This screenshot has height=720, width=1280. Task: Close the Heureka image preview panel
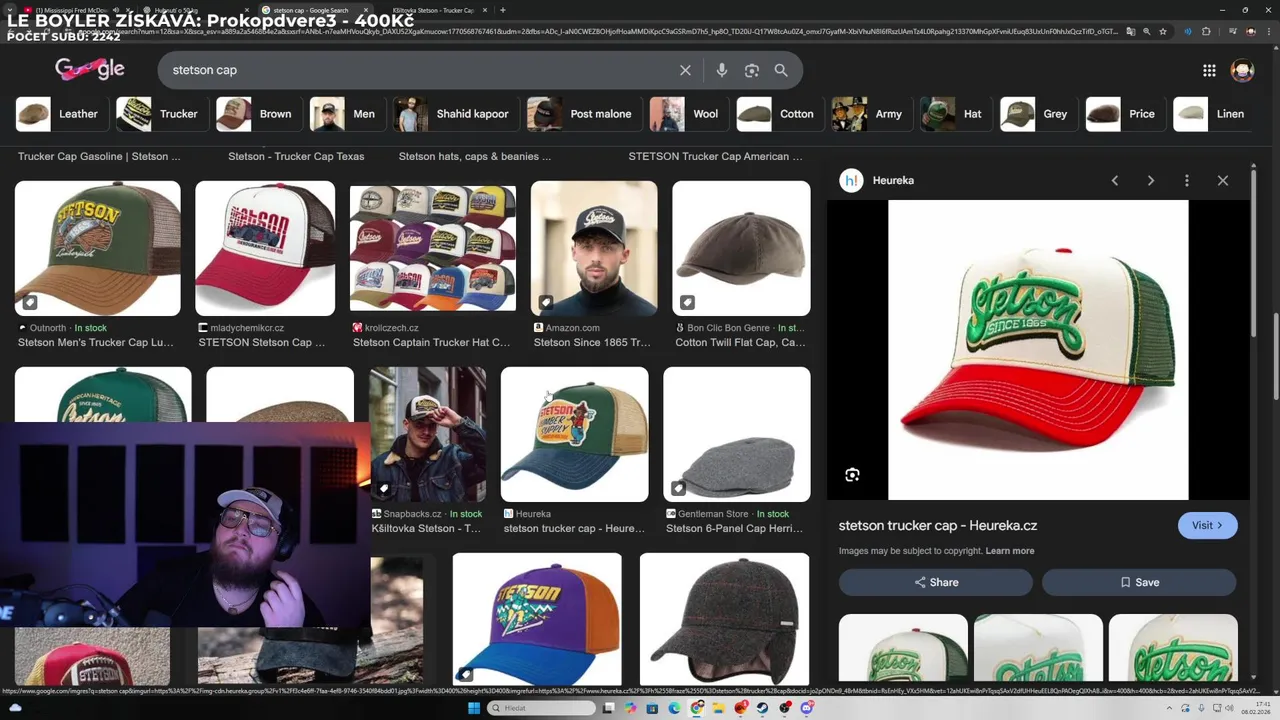(x=1223, y=180)
